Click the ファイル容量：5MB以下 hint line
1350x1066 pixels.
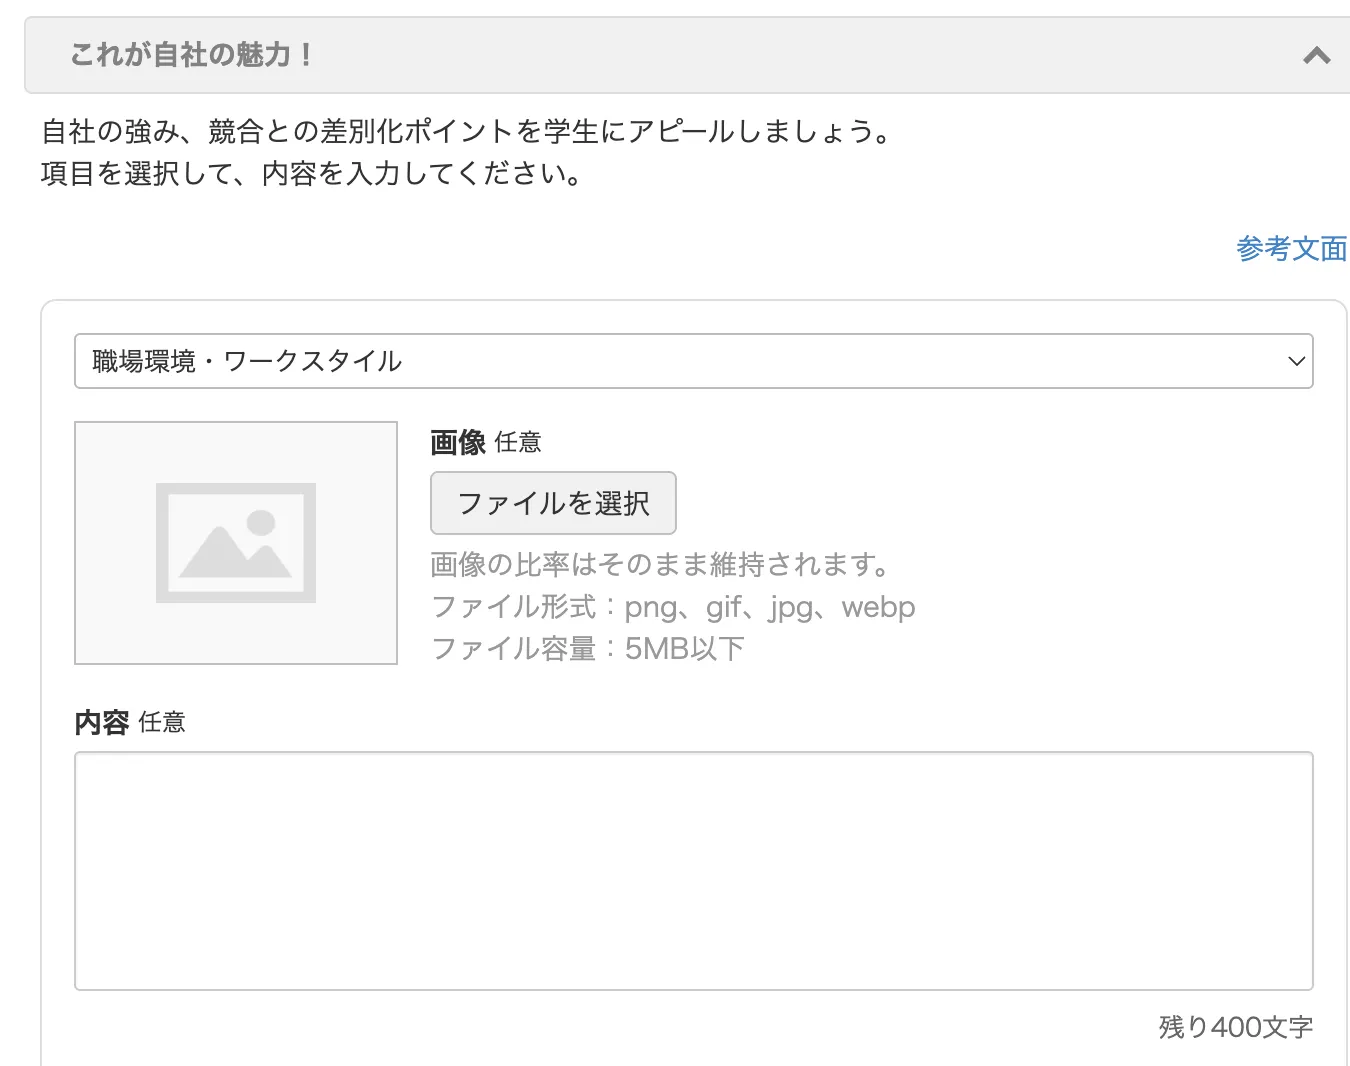point(587,649)
